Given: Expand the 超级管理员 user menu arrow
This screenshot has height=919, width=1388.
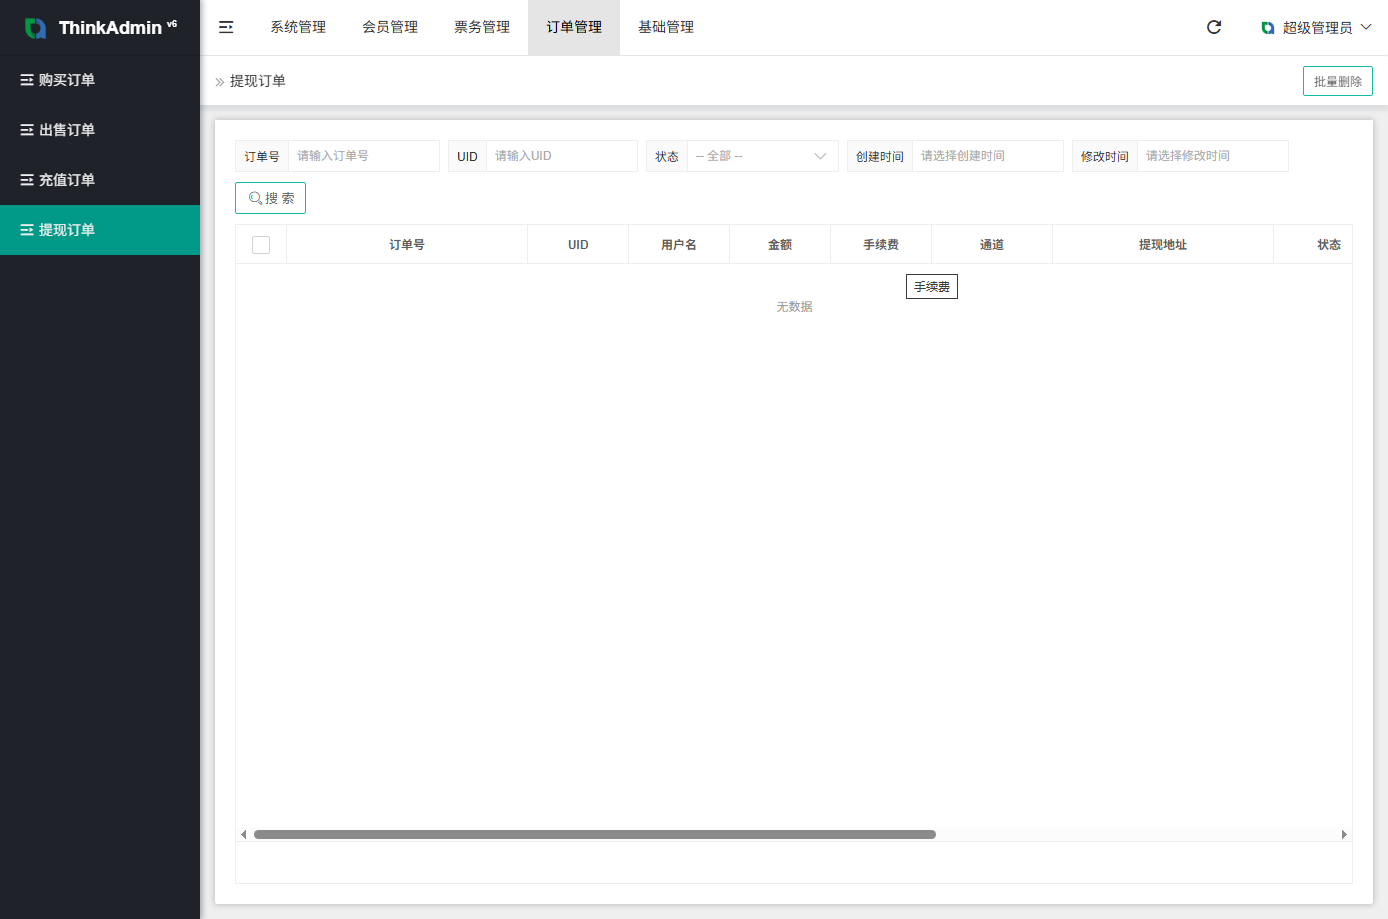Looking at the screenshot, I should pyautogui.click(x=1366, y=27).
